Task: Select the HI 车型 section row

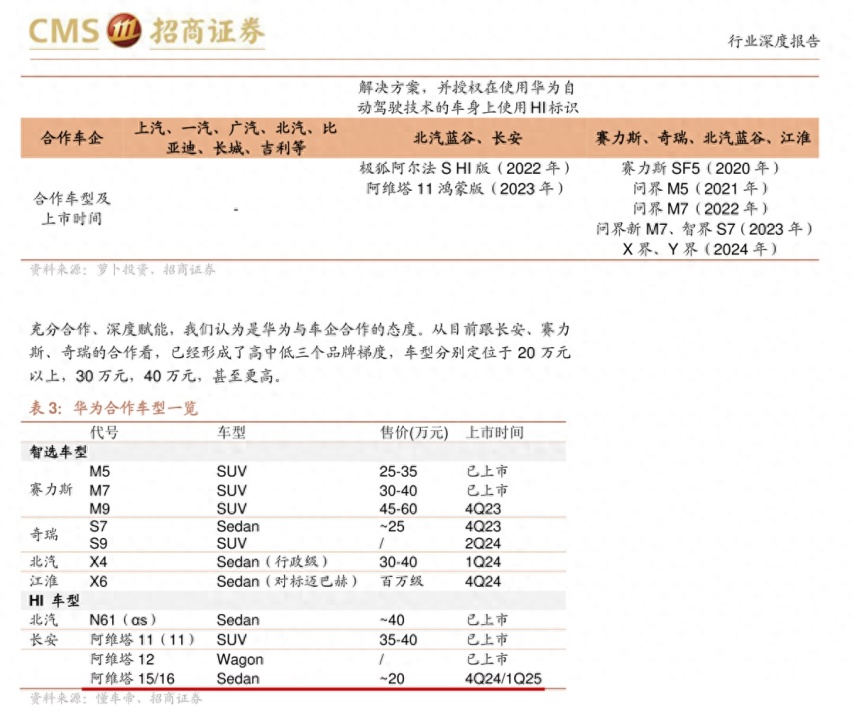Action: click(293, 600)
